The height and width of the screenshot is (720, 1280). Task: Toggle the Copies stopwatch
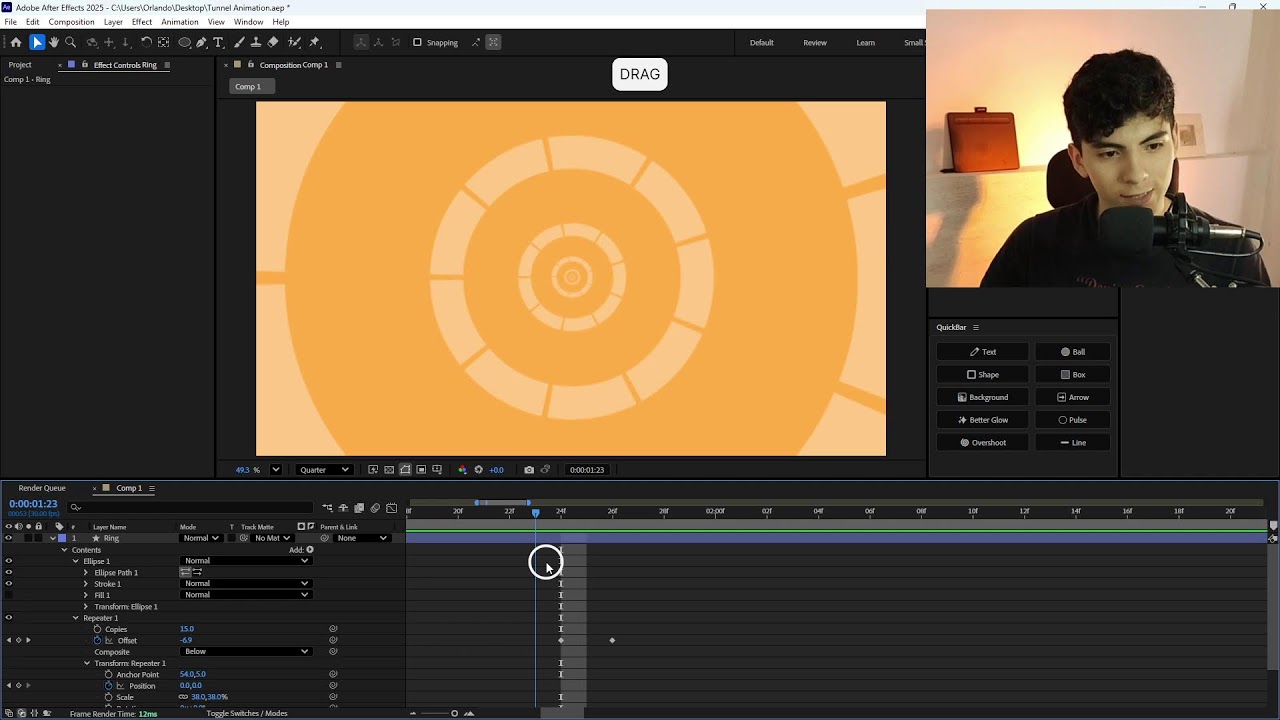(x=97, y=629)
